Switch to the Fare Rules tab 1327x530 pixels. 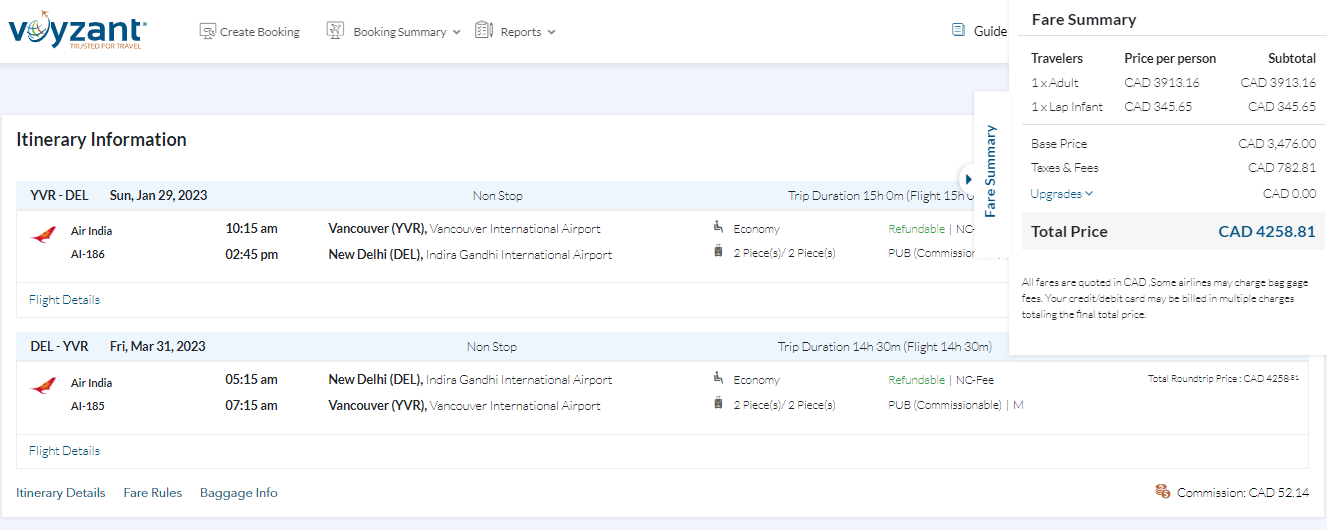[x=152, y=493]
